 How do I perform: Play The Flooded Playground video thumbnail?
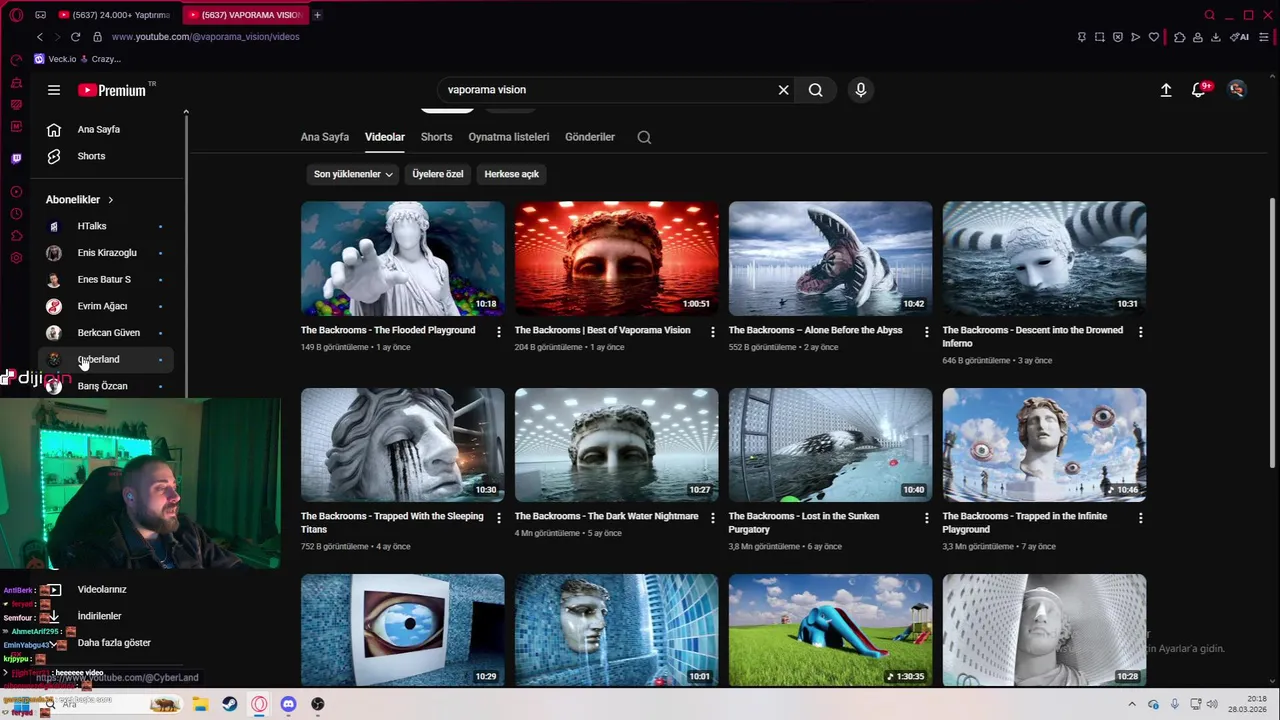403,259
